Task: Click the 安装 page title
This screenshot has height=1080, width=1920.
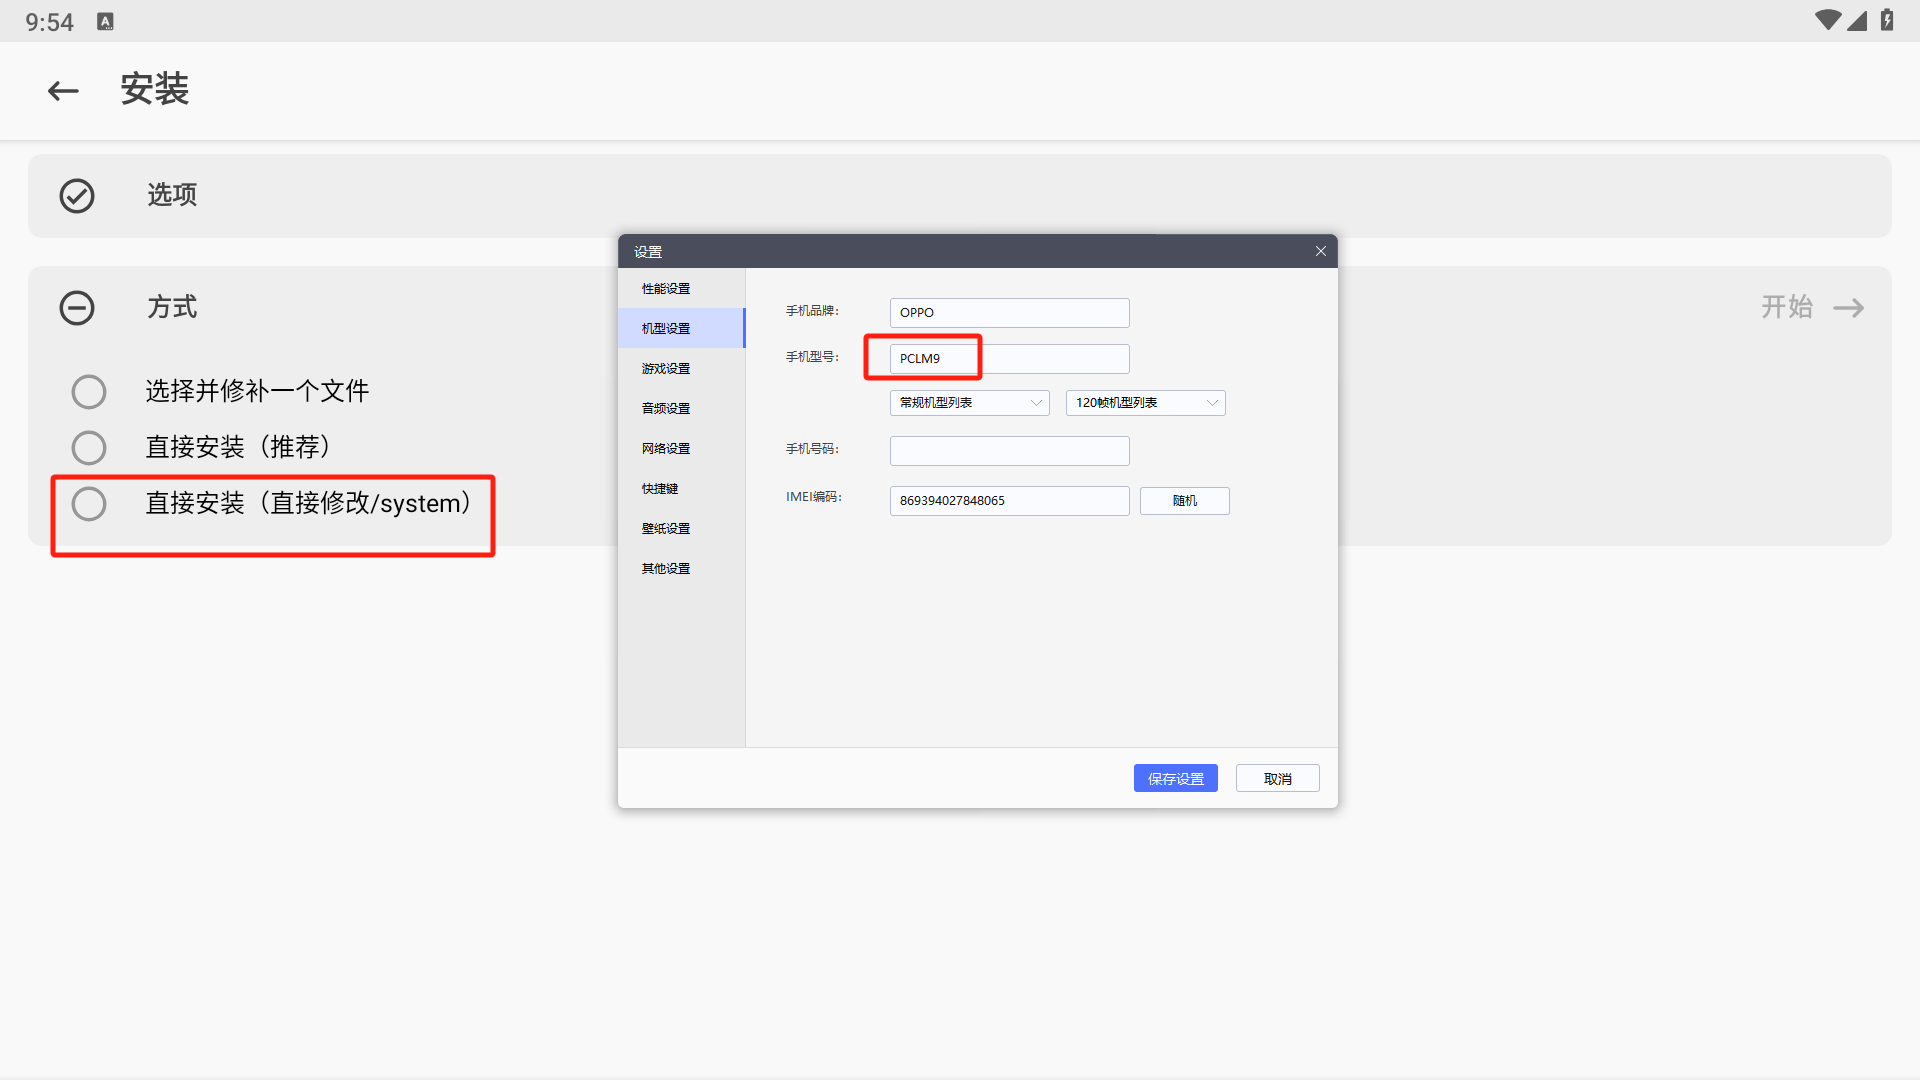Action: click(x=155, y=89)
